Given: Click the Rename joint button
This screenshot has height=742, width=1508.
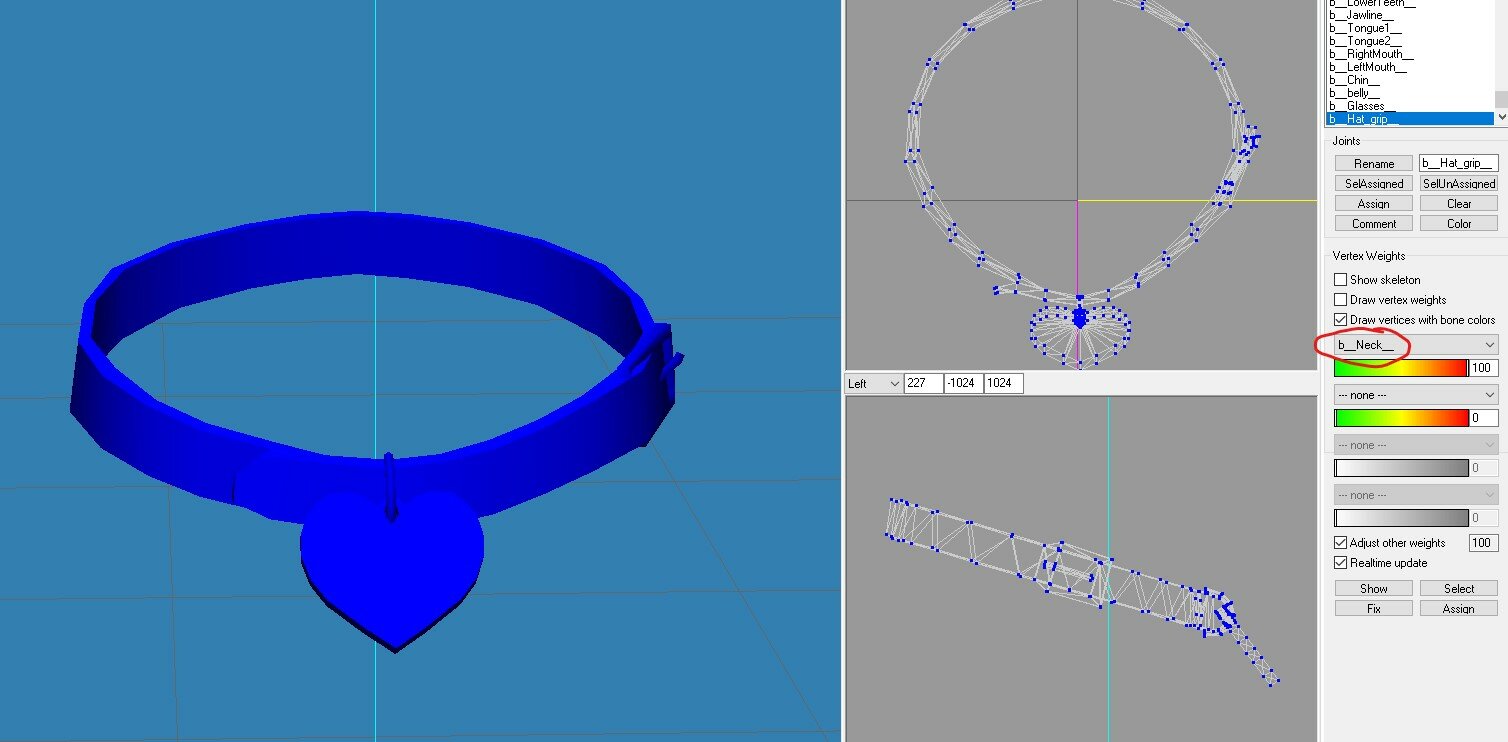Looking at the screenshot, I should tap(1374, 163).
